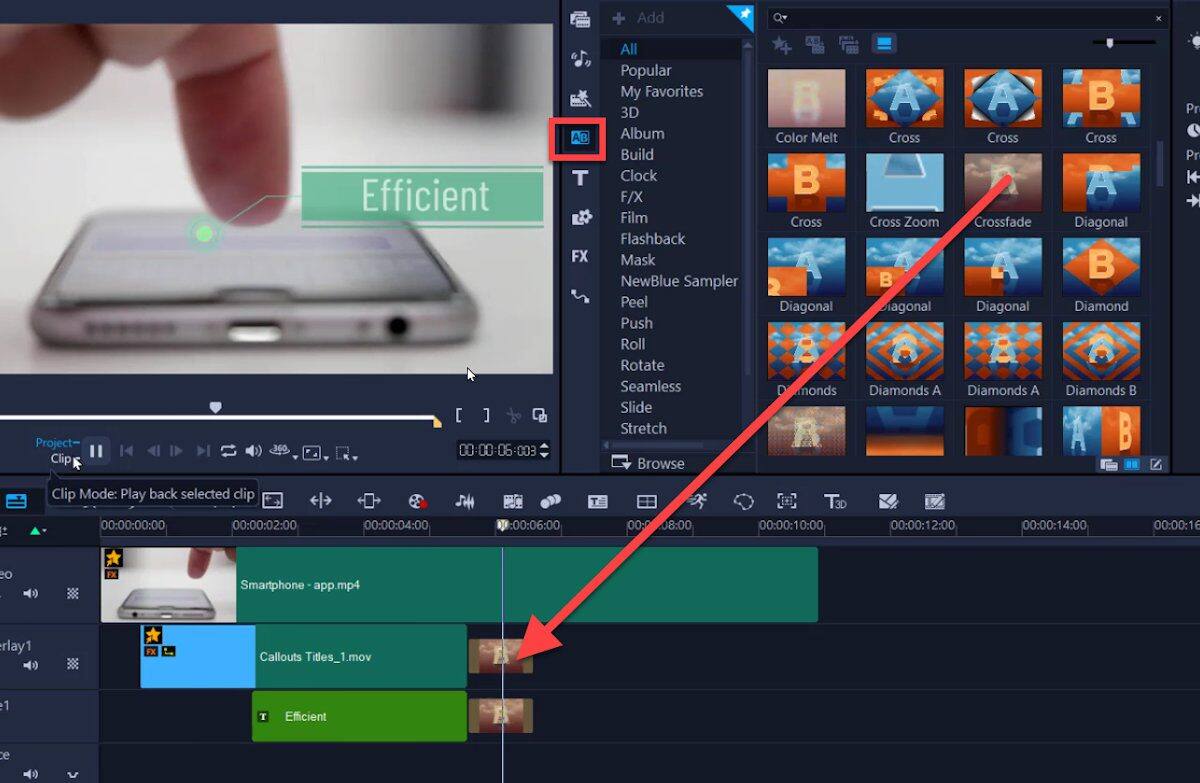This screenshot has width=1200, height=783.
Task: Open the audio library via the music note icon
Action: (x=579, y=57)
